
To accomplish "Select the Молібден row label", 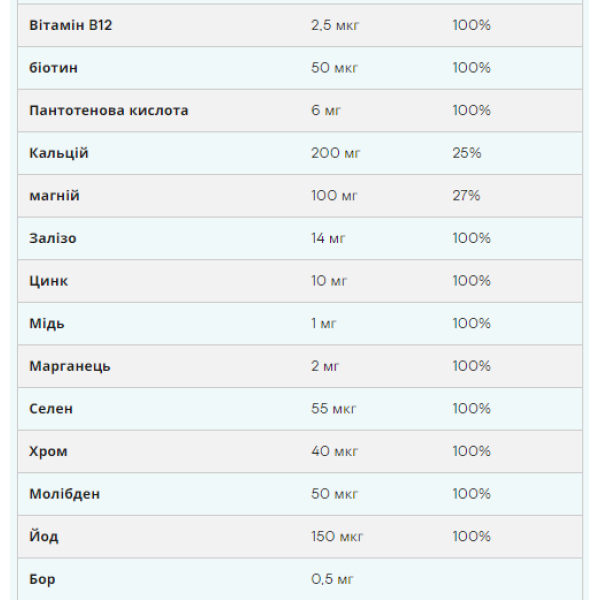I will tap(65, 494).
